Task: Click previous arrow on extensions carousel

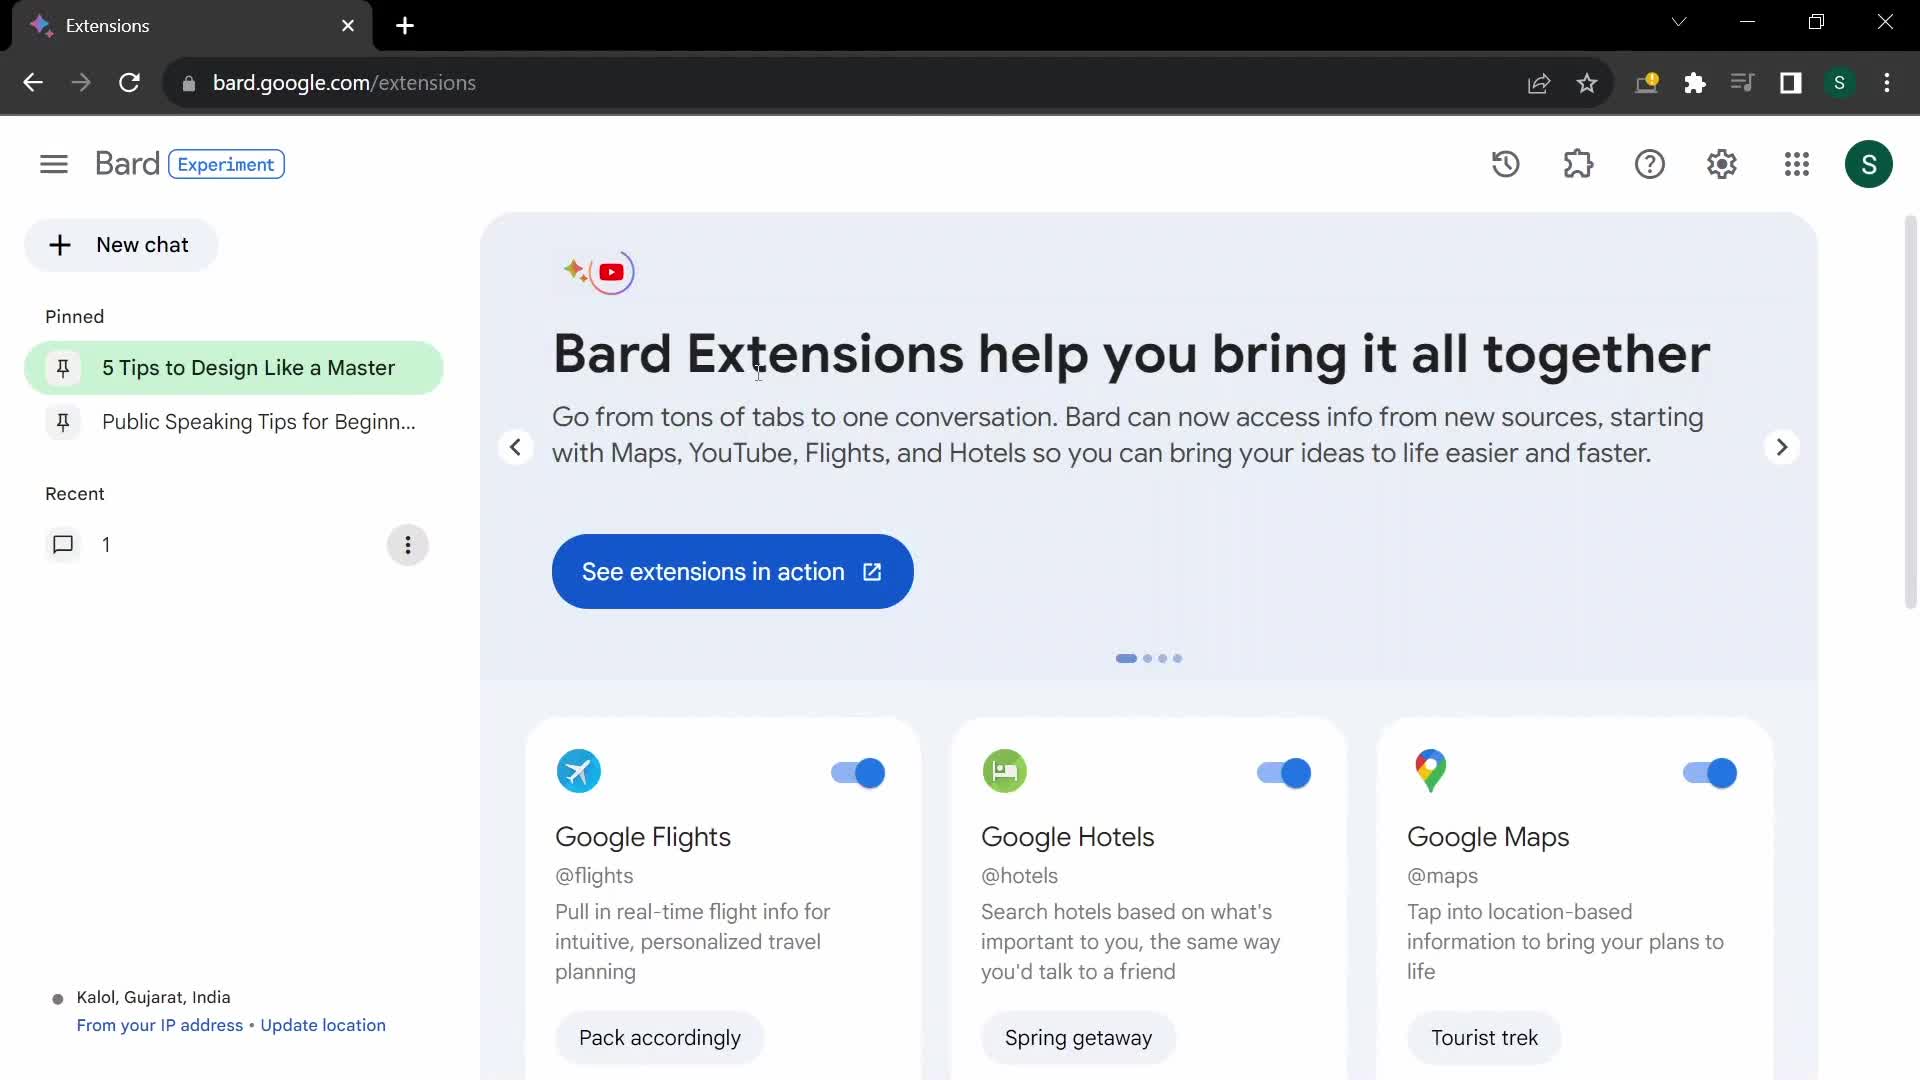Action: coord(514,446)
